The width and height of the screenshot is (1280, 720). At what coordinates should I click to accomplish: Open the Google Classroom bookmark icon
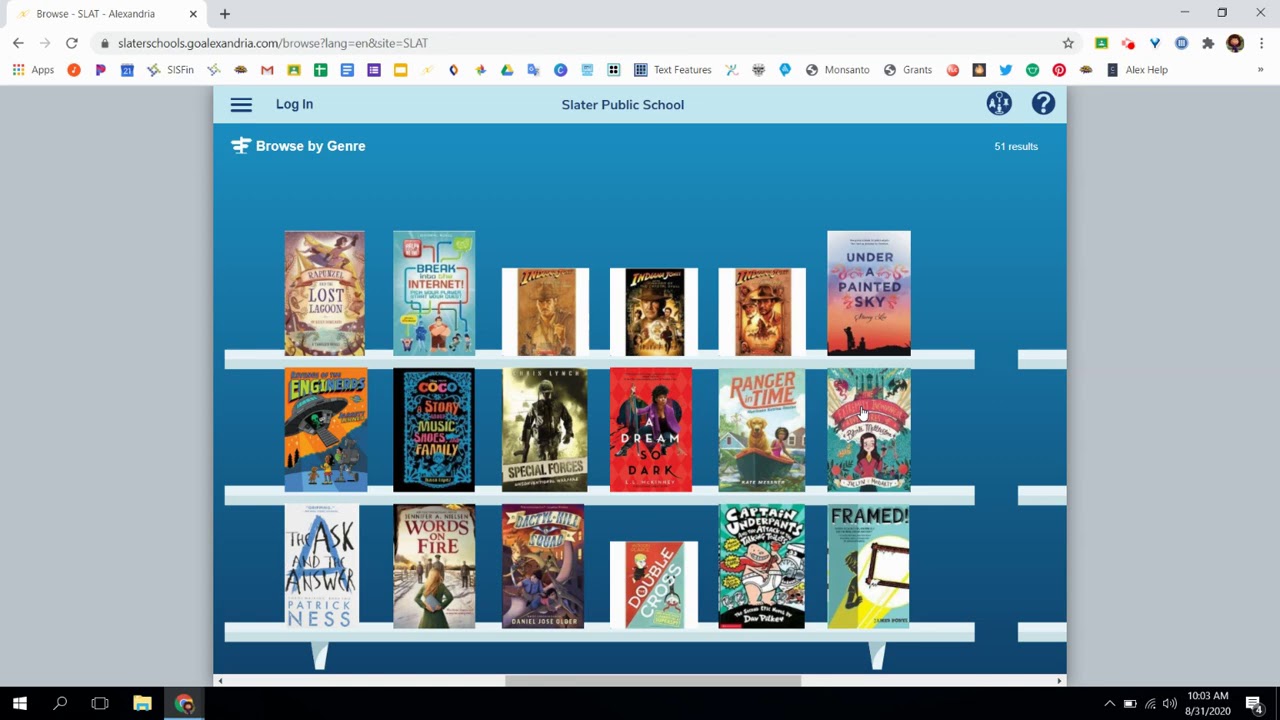click(x=294, y=70)
